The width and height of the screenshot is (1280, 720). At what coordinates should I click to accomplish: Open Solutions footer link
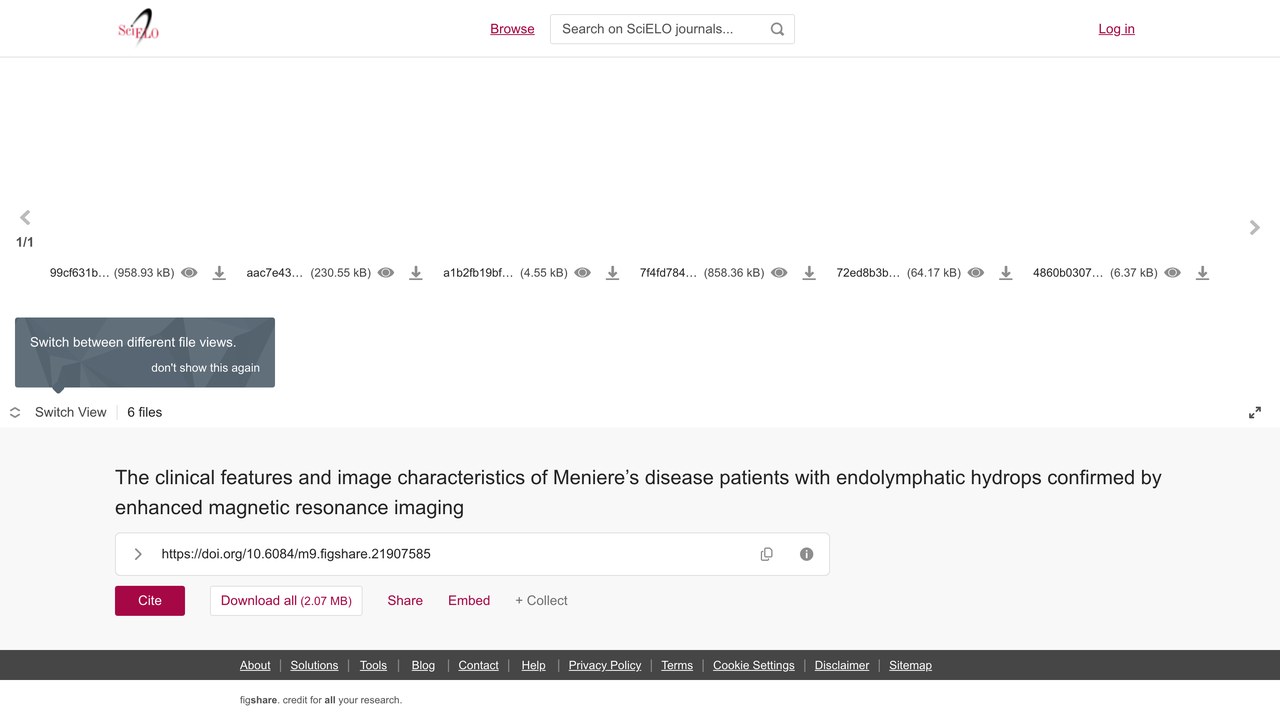point(315,665)
